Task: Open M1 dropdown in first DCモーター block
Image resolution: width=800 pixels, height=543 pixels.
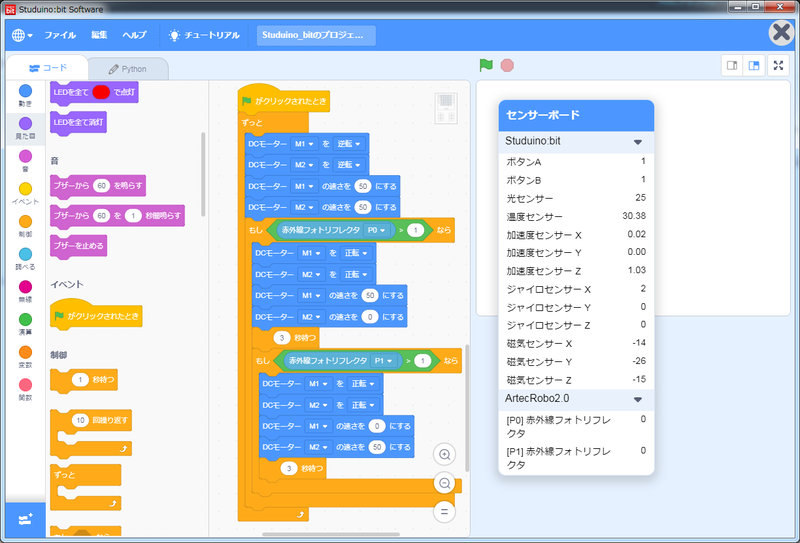Action: [304, 144]
